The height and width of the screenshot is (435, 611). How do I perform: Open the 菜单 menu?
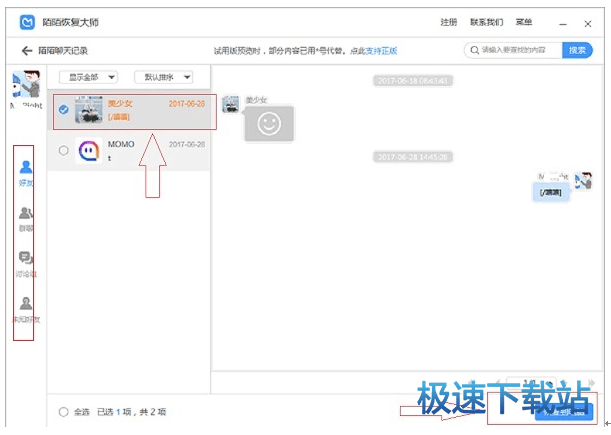[x=524, y=22]
